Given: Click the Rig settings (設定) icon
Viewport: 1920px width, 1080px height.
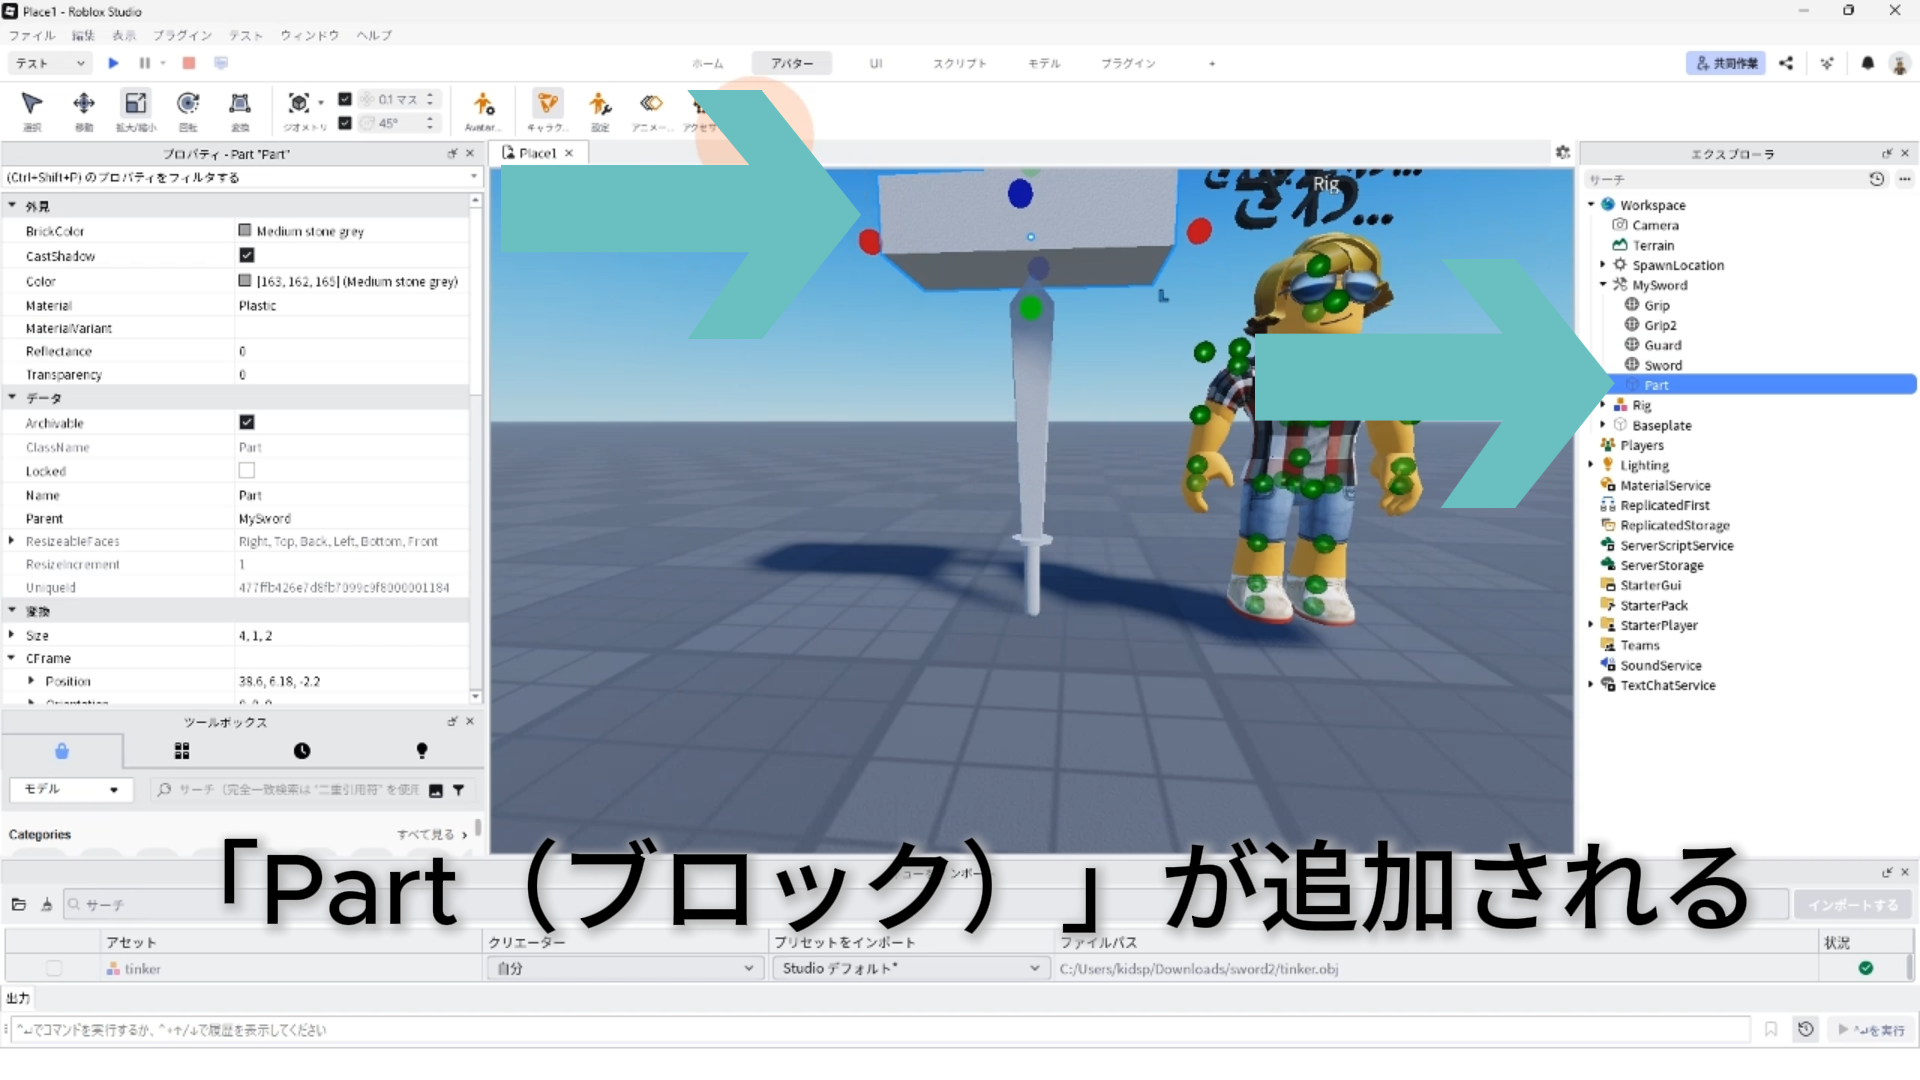Looking at the screenshot, I should (x=600, y=104).
